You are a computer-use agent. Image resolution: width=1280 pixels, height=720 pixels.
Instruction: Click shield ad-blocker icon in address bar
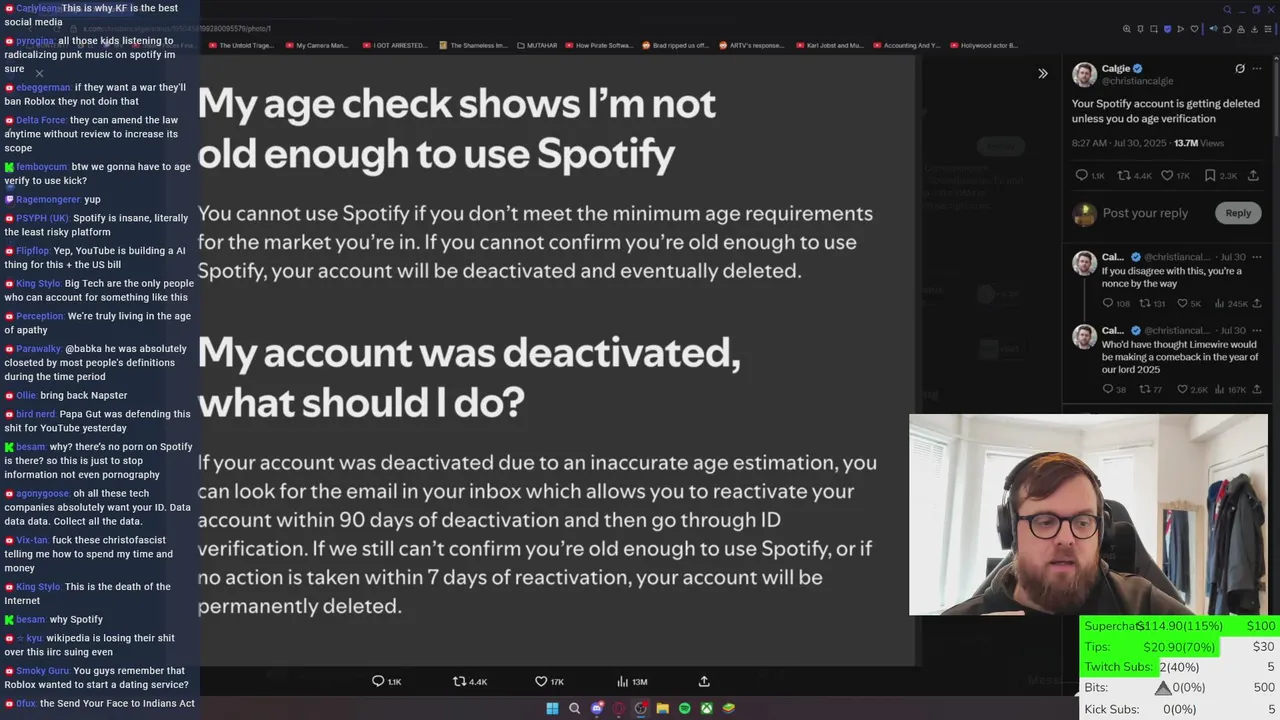click(1168, 29)
